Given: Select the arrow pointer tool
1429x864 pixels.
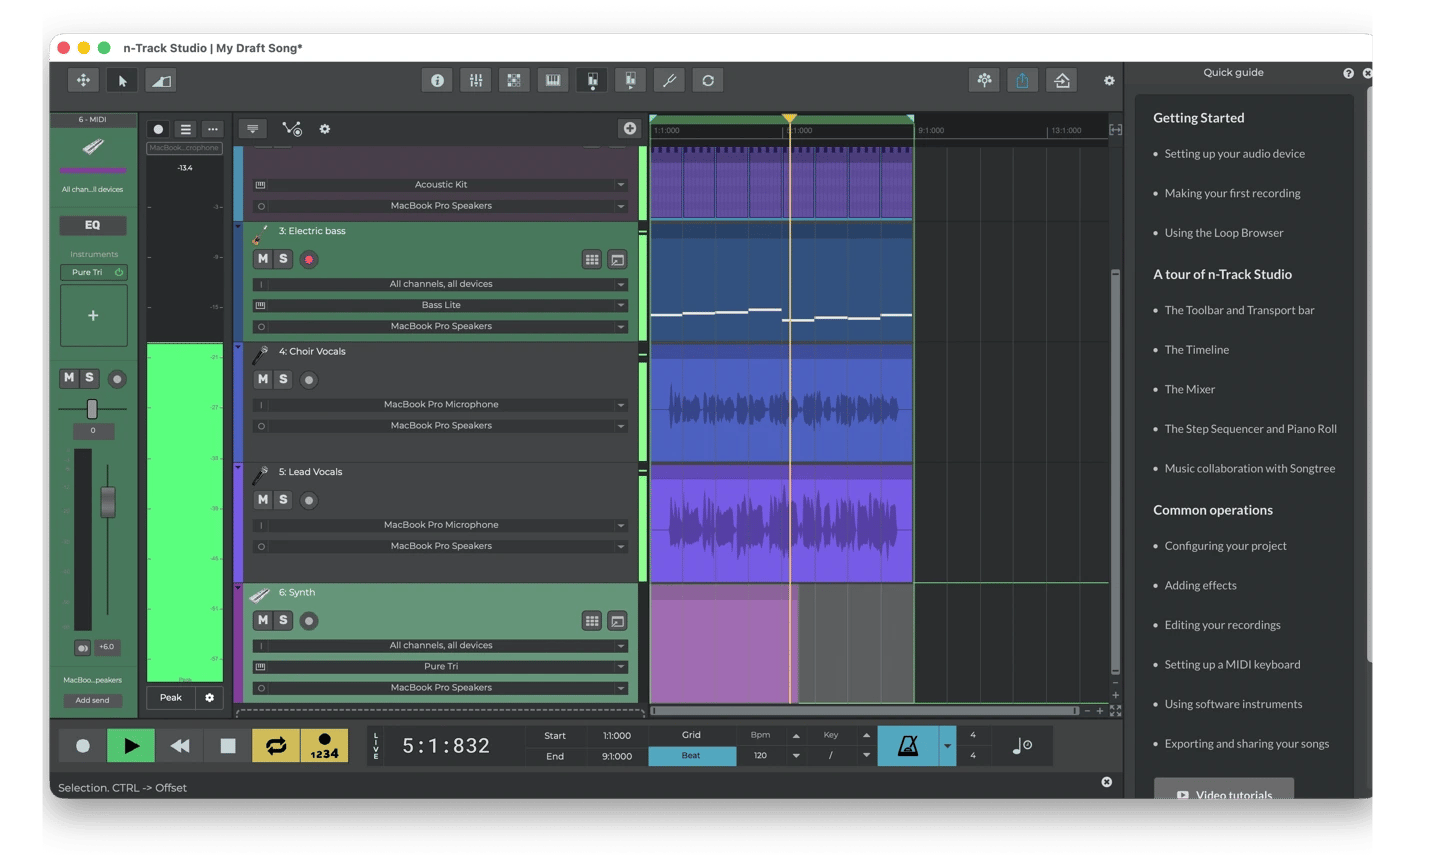Looking at the screenshot, I should tap(122, 81).
